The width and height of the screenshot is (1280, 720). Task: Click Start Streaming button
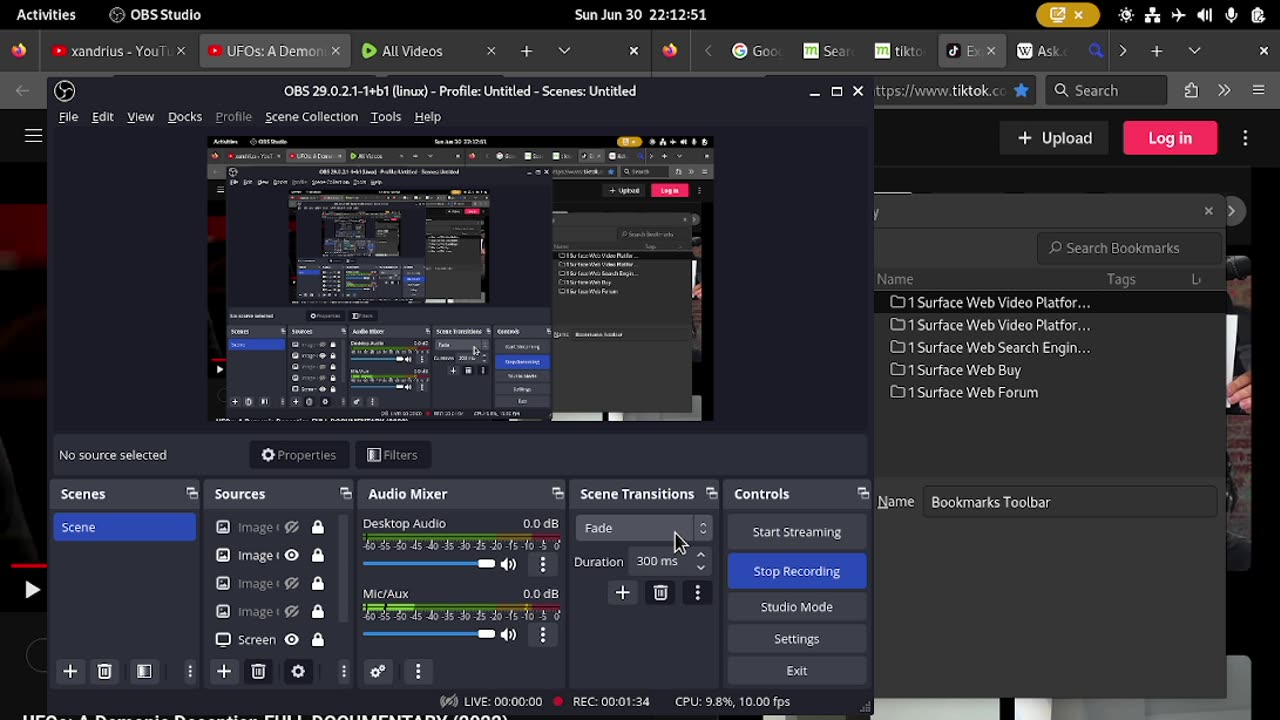pyautogui.click(x=796, y=532)
